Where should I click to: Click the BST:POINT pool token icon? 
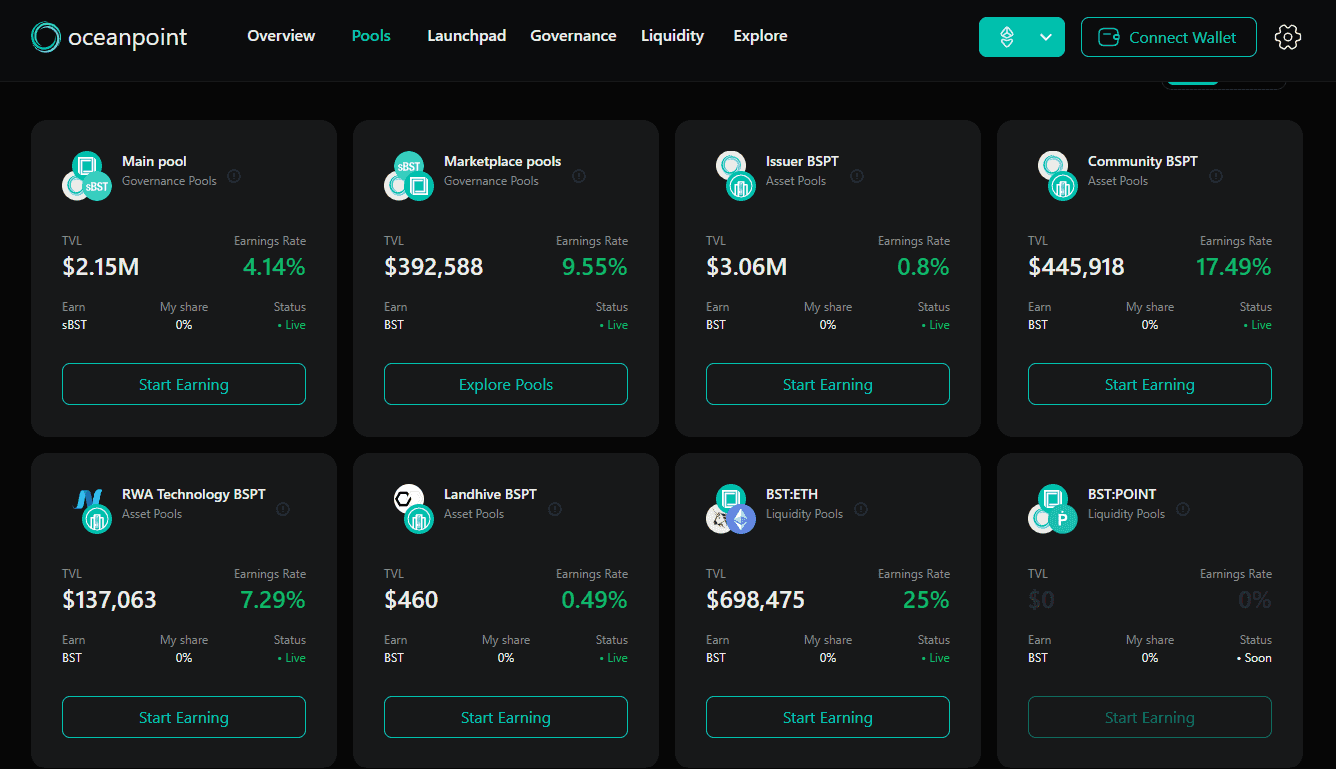coord(1052,508)
